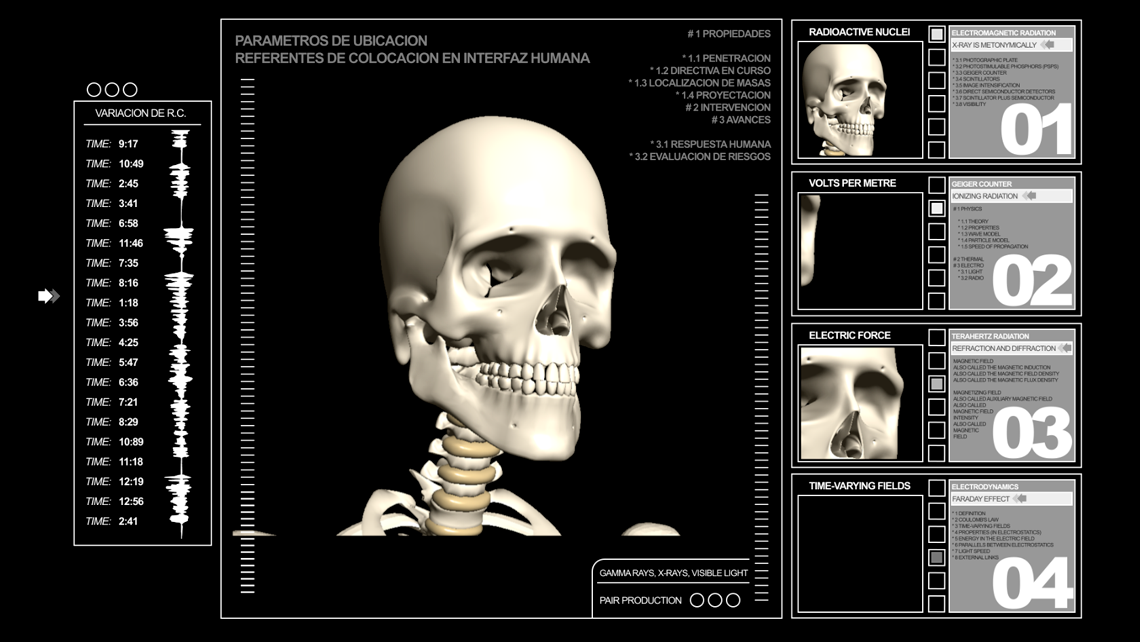Toggle the gray checkbox in Electric Force panel
Image resolution: width=1140 pixels, height=642 pixels.
(x=936, y=383)
